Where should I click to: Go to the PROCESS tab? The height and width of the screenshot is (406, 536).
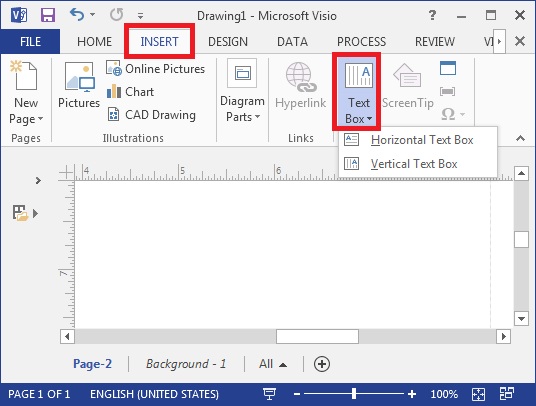tap(361, 42)
